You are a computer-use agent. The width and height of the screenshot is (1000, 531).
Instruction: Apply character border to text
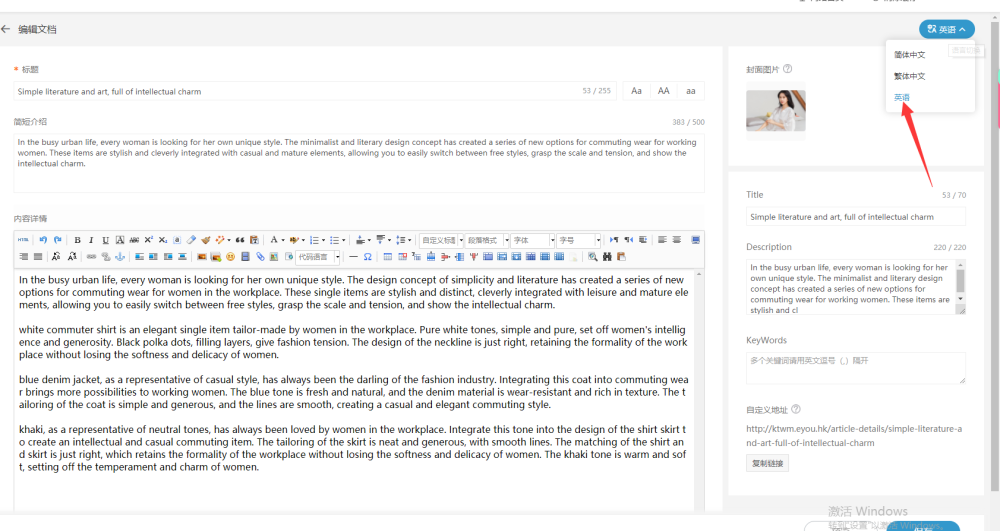pyautogui.click(x=120, y=240)
